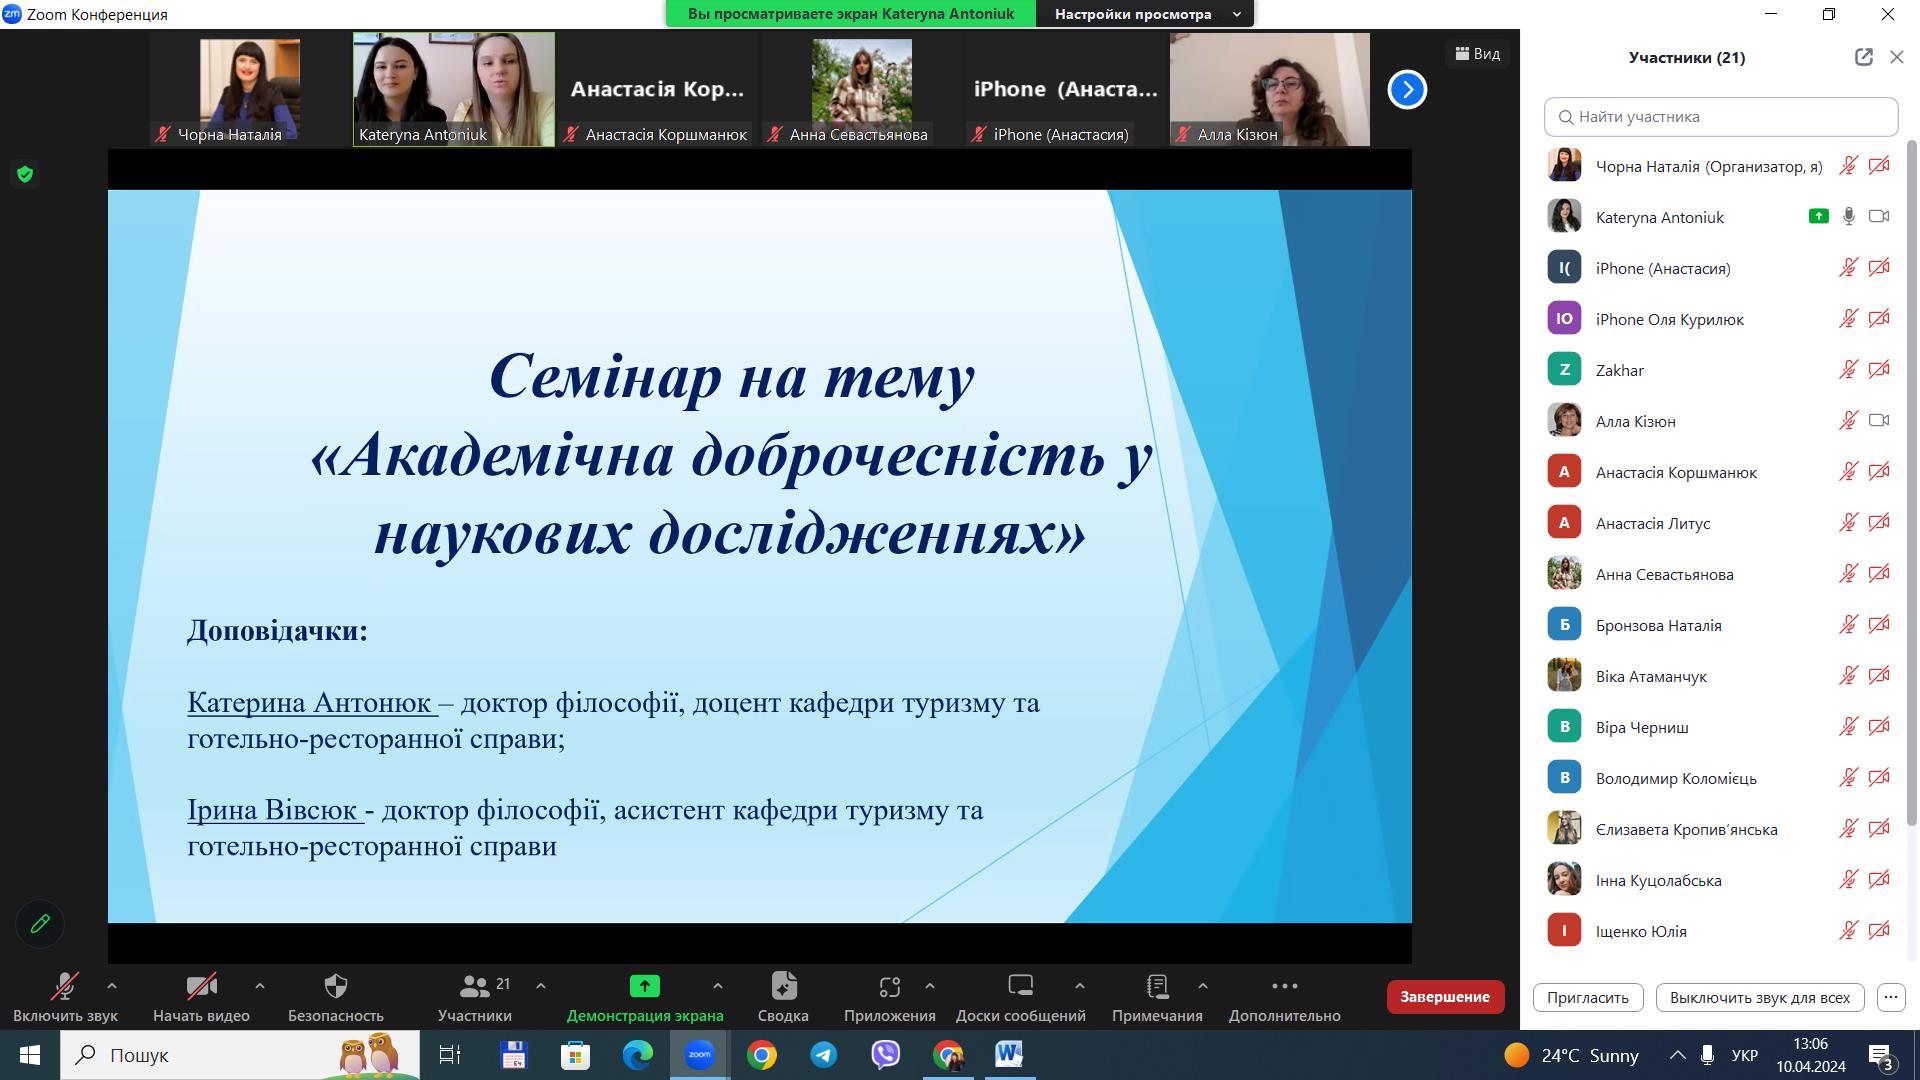Pop out the participants panel
Viewport: 1920px width, 1080px height.
[x=1863, y=57]
